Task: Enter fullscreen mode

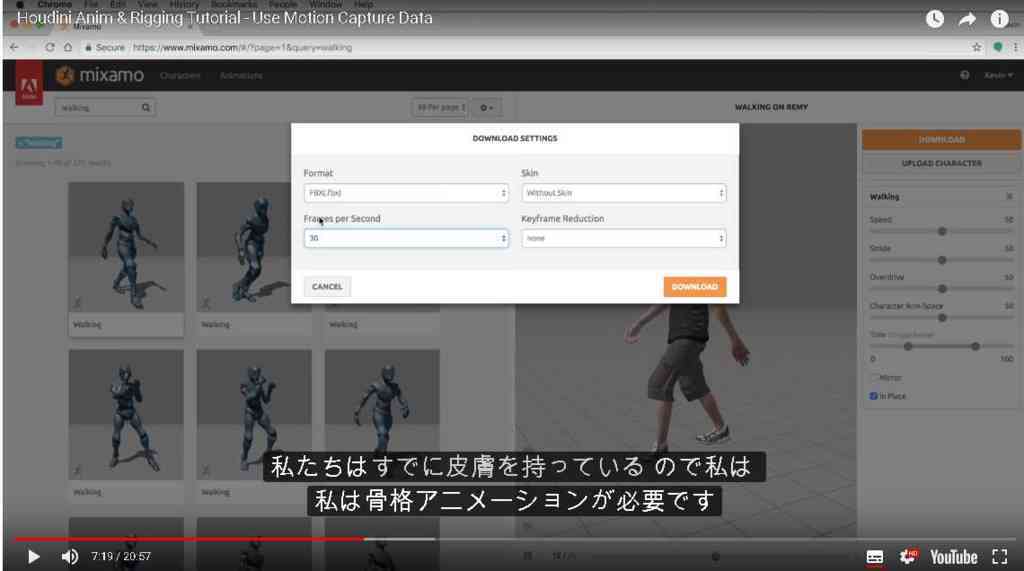Action: (x=999, y=557)
